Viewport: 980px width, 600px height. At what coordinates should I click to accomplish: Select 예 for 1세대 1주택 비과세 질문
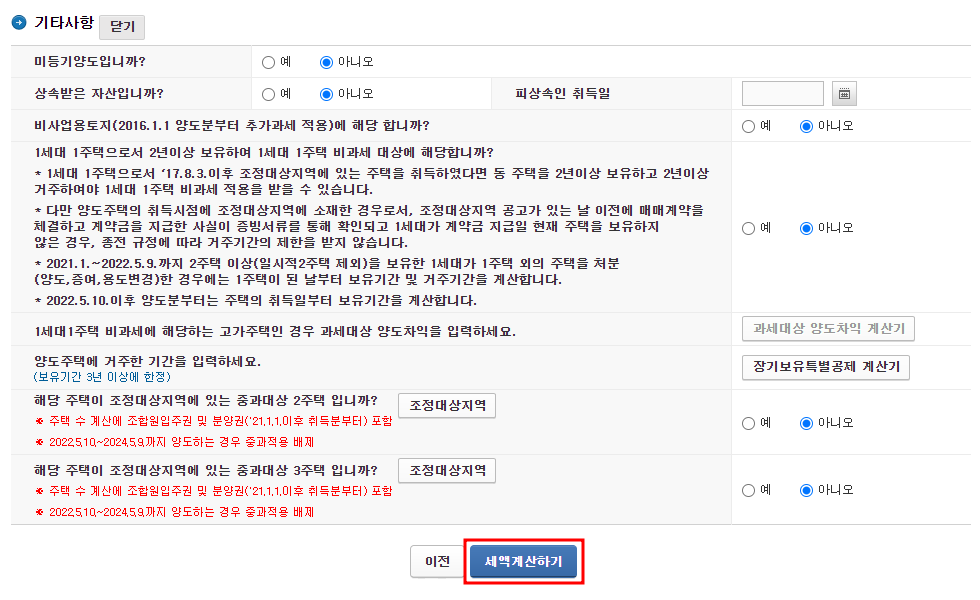[x=746, y=227]
